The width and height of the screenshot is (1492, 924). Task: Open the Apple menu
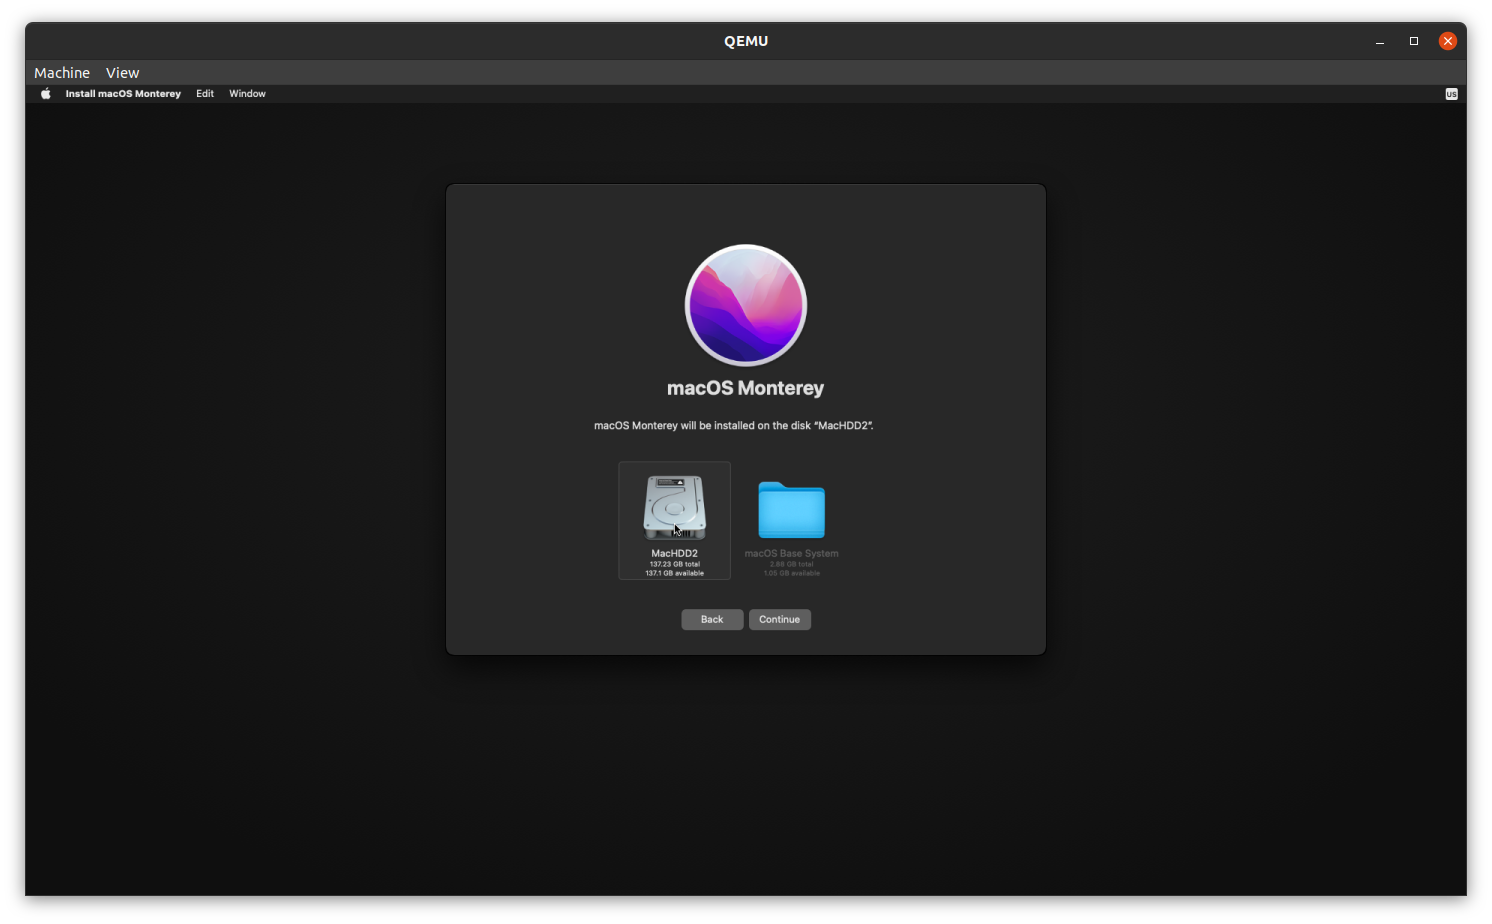coord(45,94)
